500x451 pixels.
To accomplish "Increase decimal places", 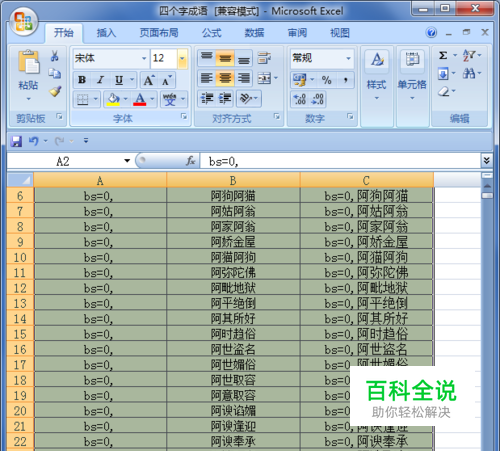I will pos(299,99).
